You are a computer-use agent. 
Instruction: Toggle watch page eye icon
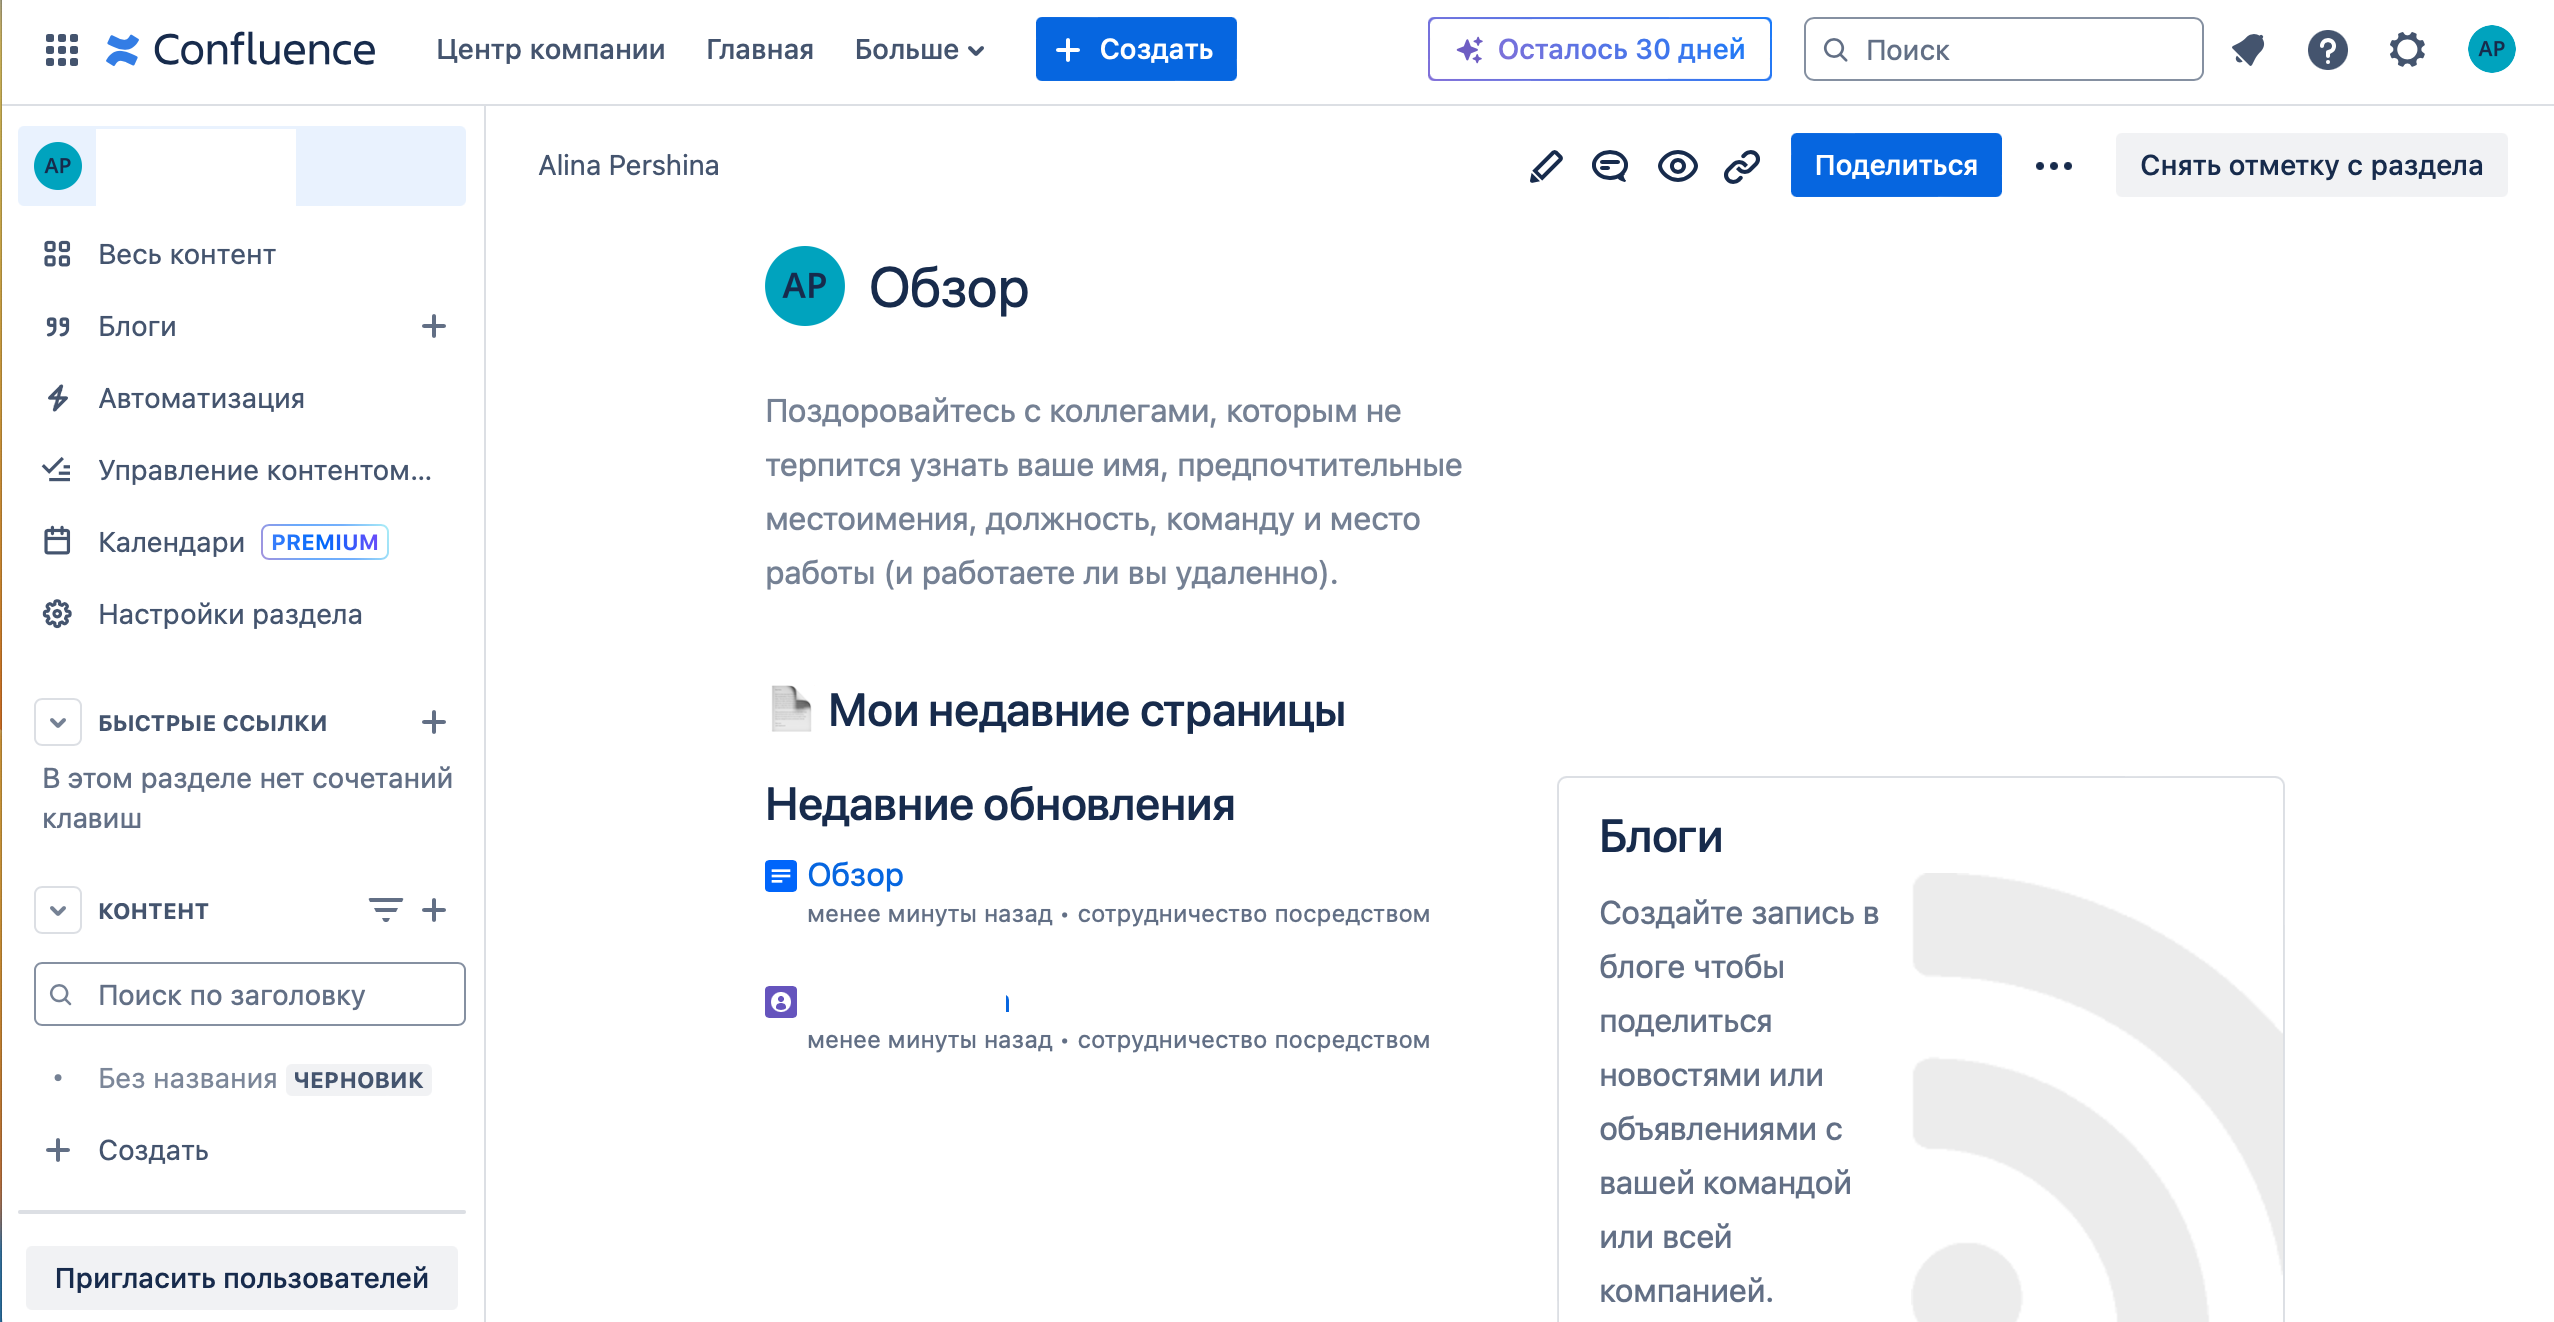pyautogui.click(x=1677, y=165)
